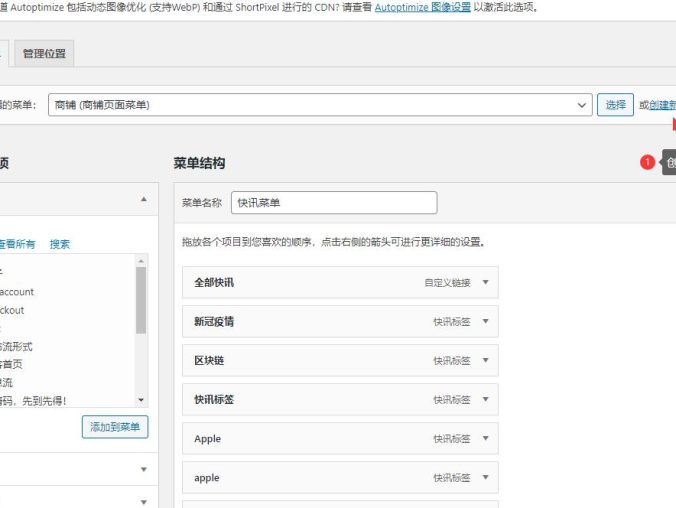Select the 流形式 page item

[16, 347]
